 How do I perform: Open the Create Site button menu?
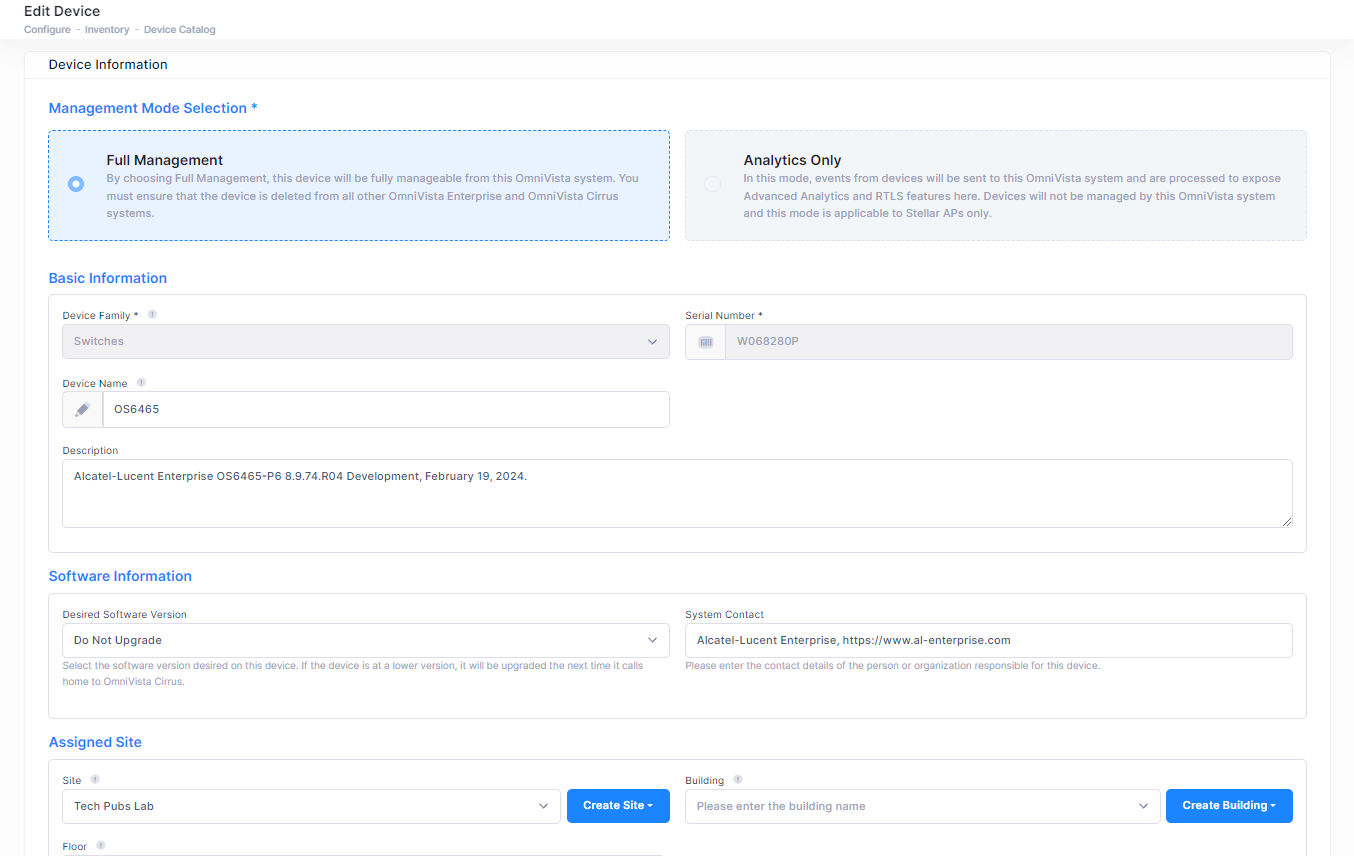(618, 806)
